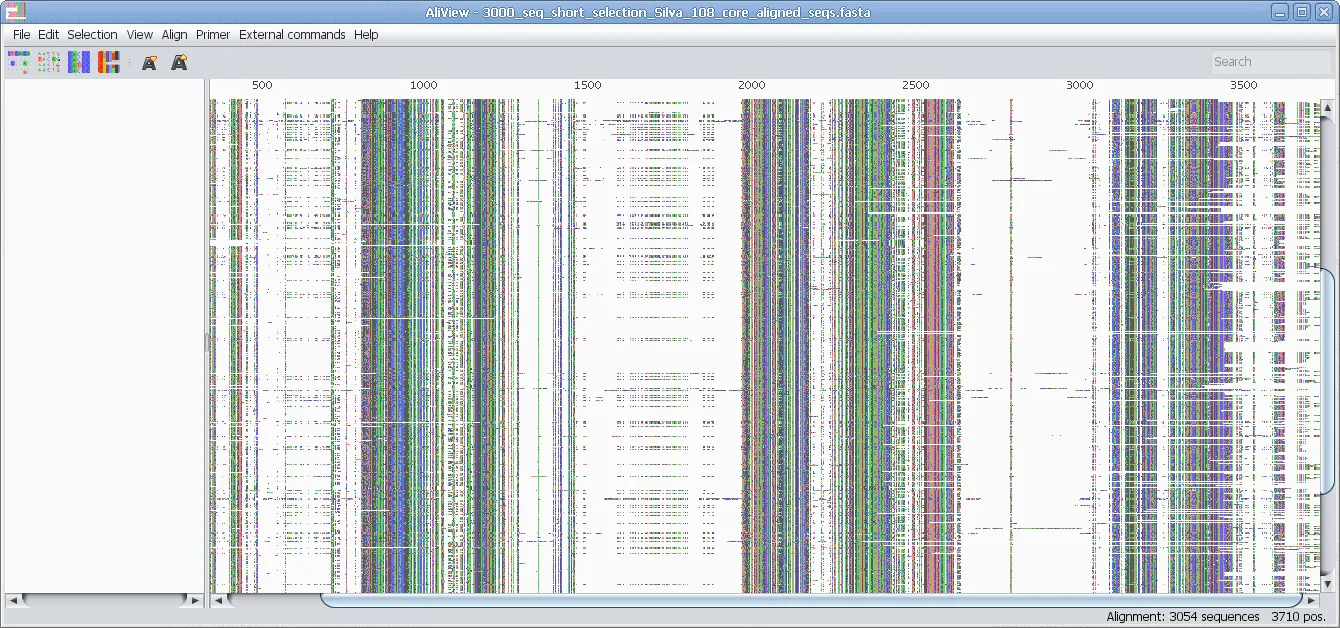Click the first sequence-difference highlight toolbar icon
Image resolution: width=1340 pixels, height=628 pixels.
click(x=19, y=62)
